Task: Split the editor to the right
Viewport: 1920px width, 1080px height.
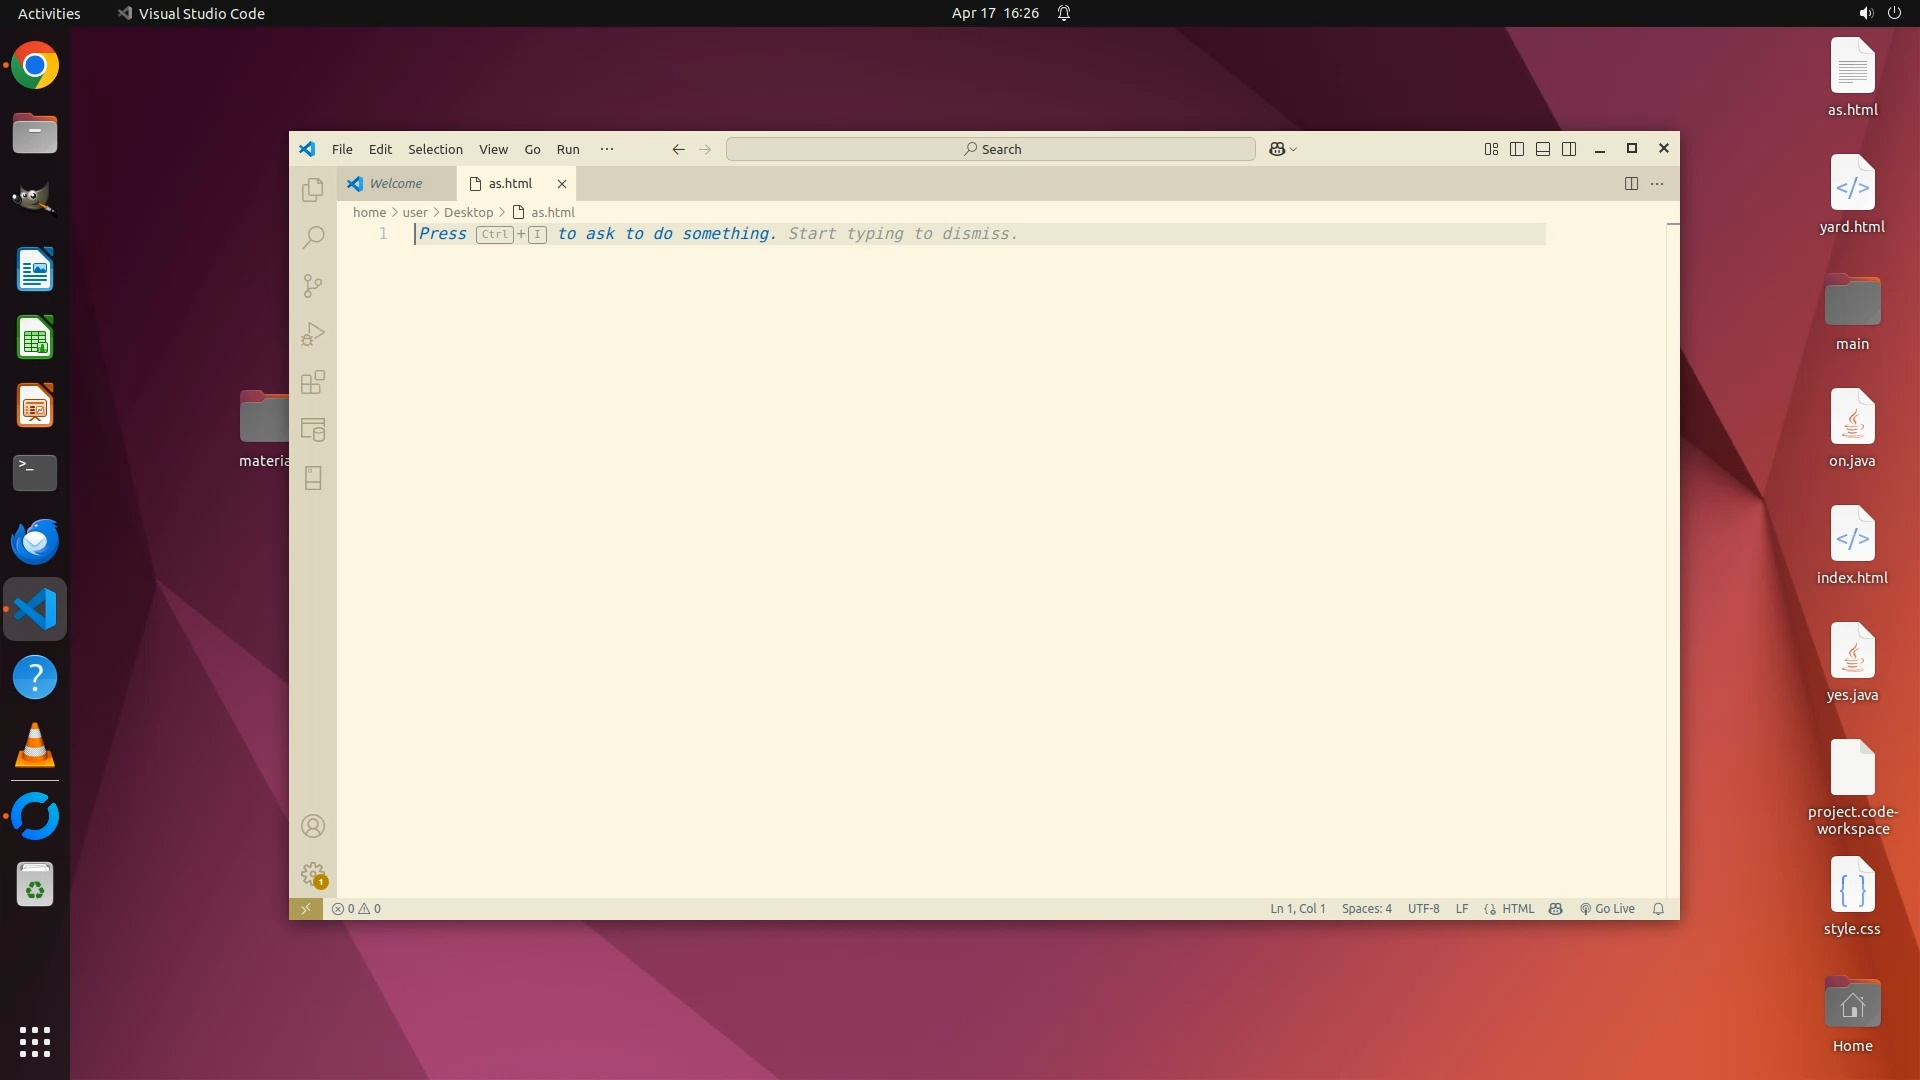Action: 1631,184
